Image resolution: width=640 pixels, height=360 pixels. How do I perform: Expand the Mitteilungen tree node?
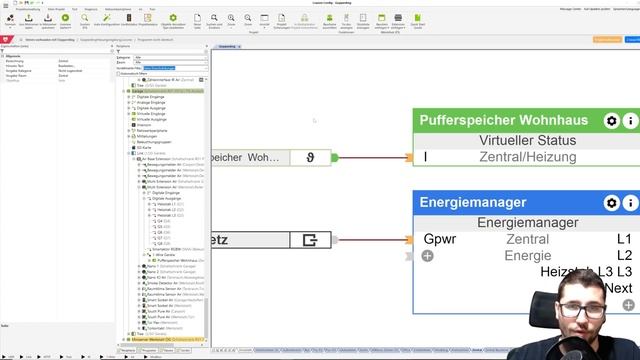[x=129, y=136]
